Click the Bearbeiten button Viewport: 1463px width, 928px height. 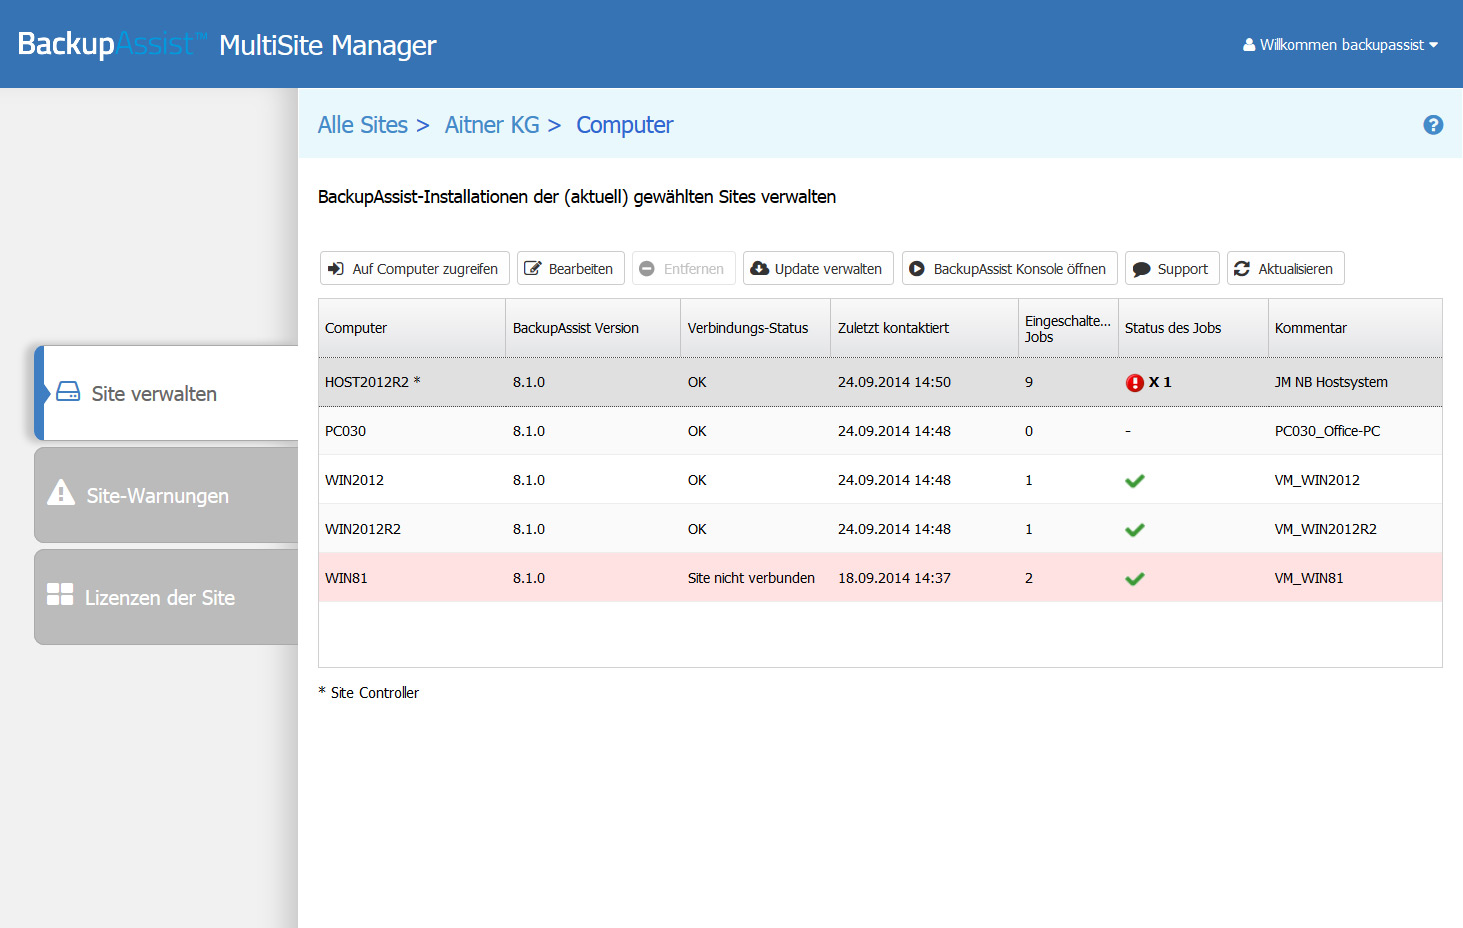571,268
